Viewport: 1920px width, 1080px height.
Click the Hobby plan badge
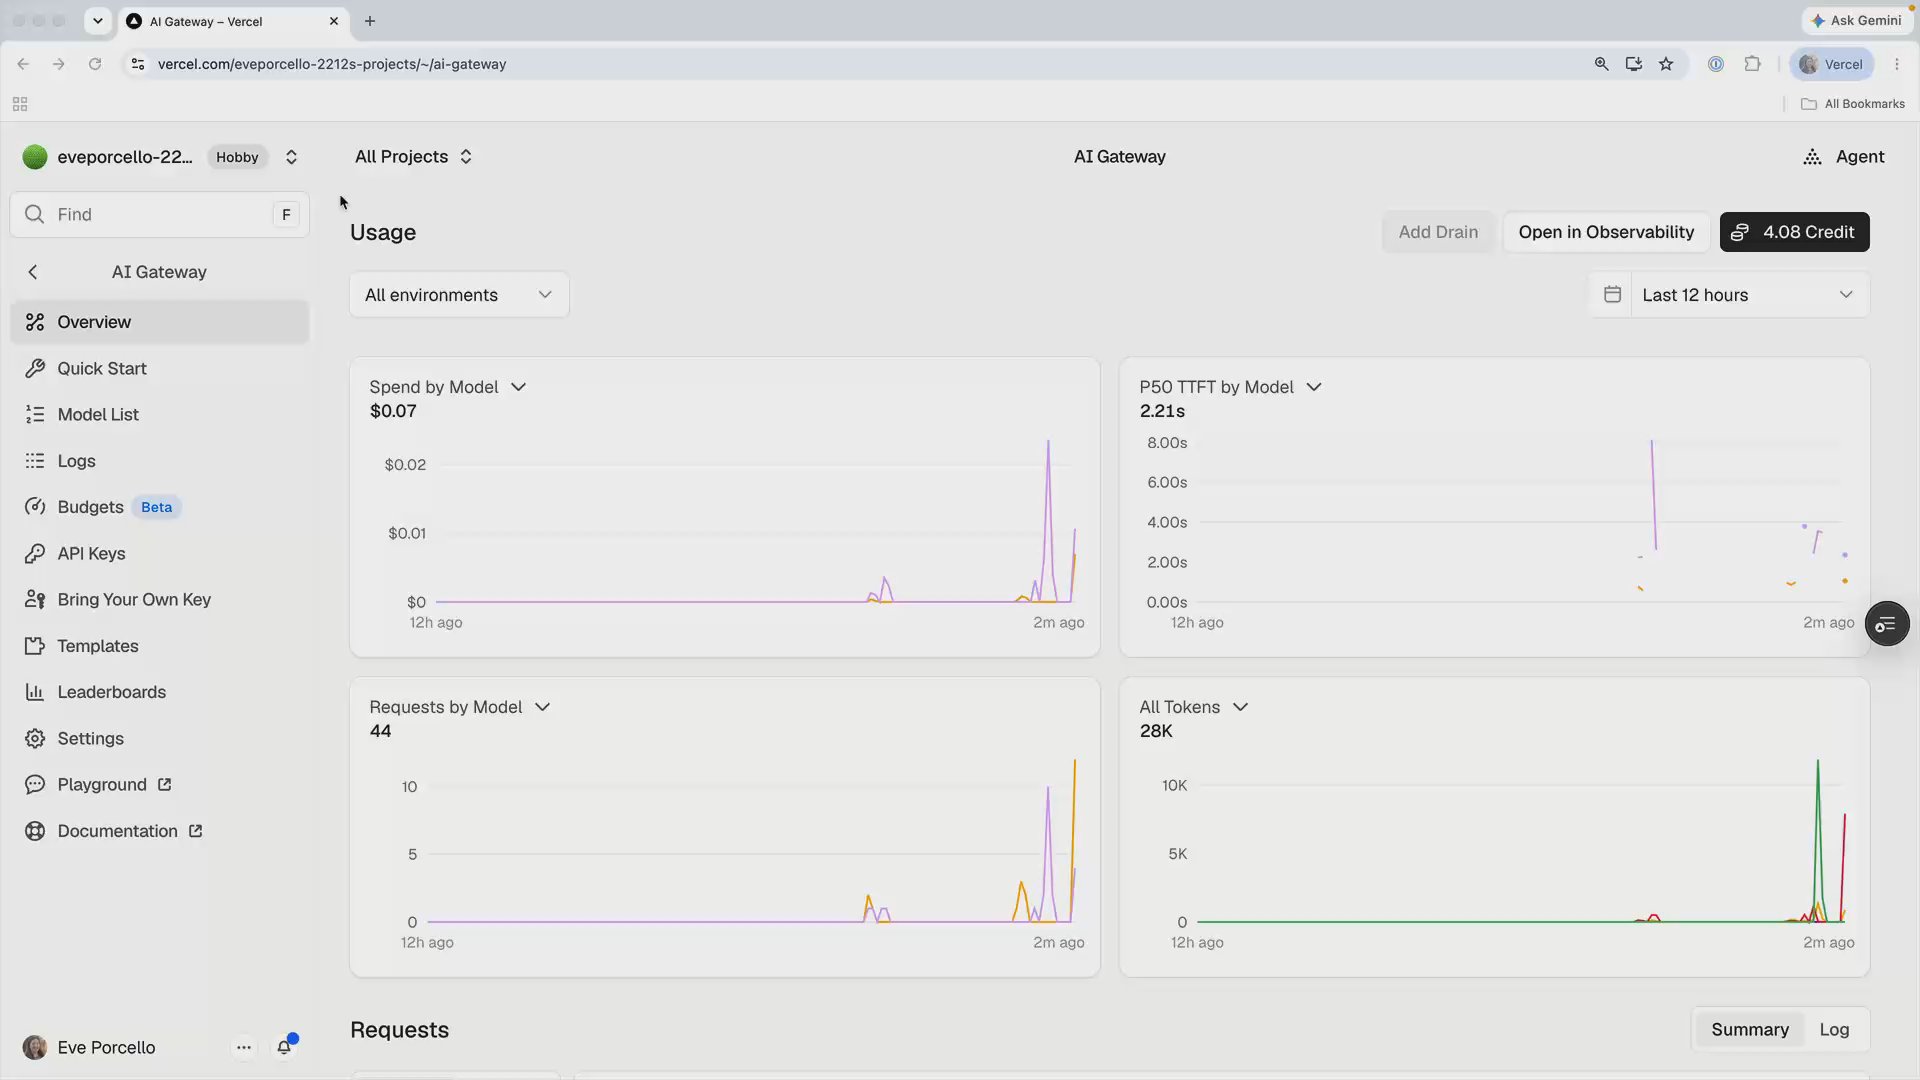pyautogui.click(x=237, y=157)
